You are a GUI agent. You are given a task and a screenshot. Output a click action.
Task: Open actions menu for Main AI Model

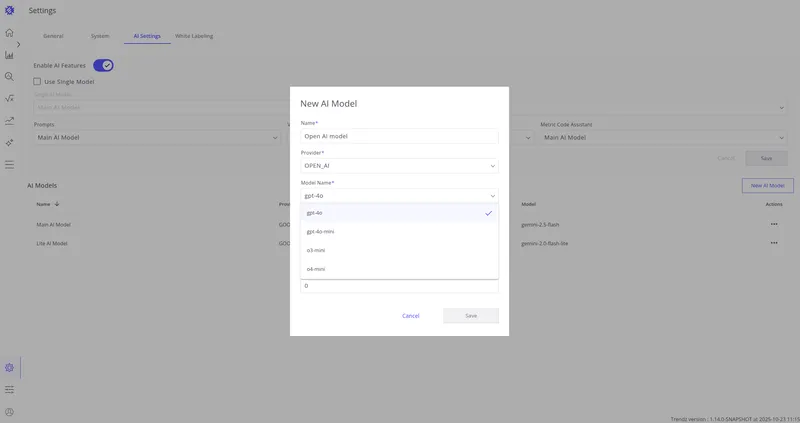tap(774, 224)
